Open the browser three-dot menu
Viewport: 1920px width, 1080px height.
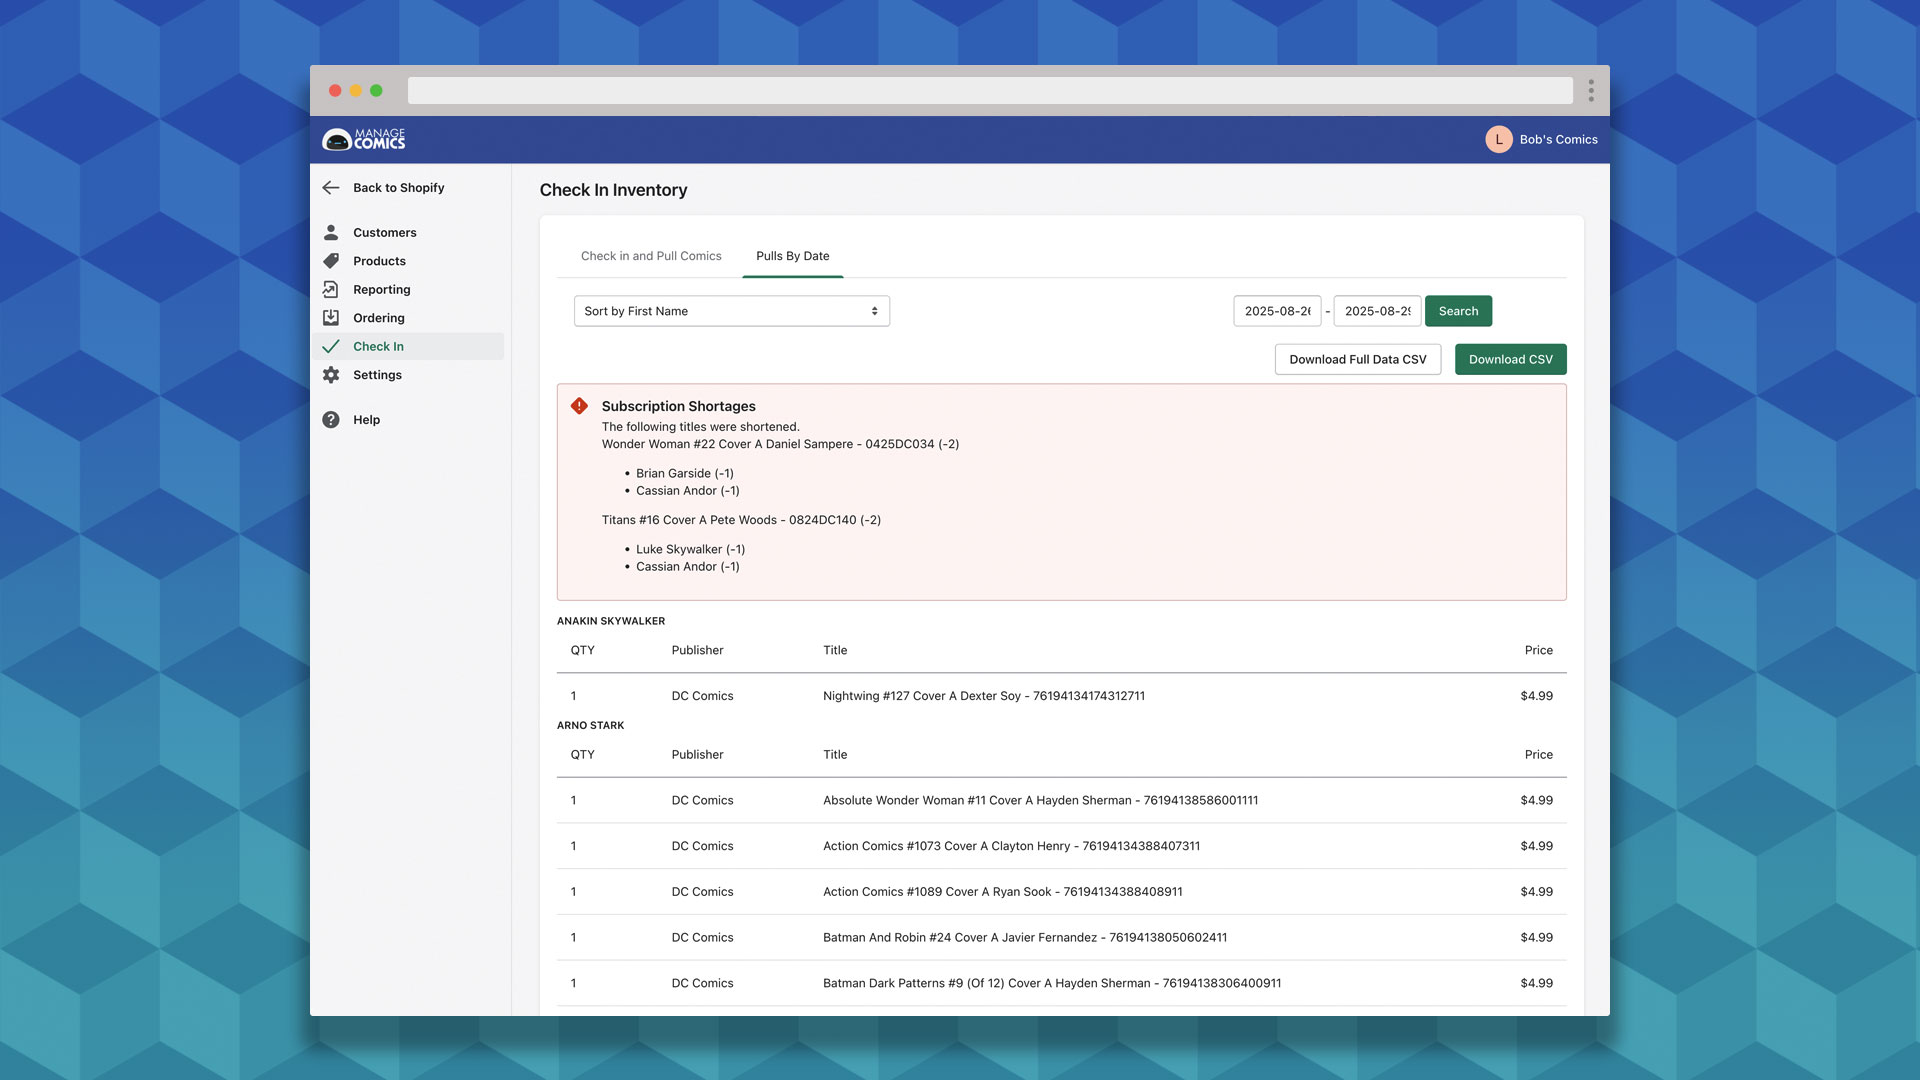[x=1591, y=91]
